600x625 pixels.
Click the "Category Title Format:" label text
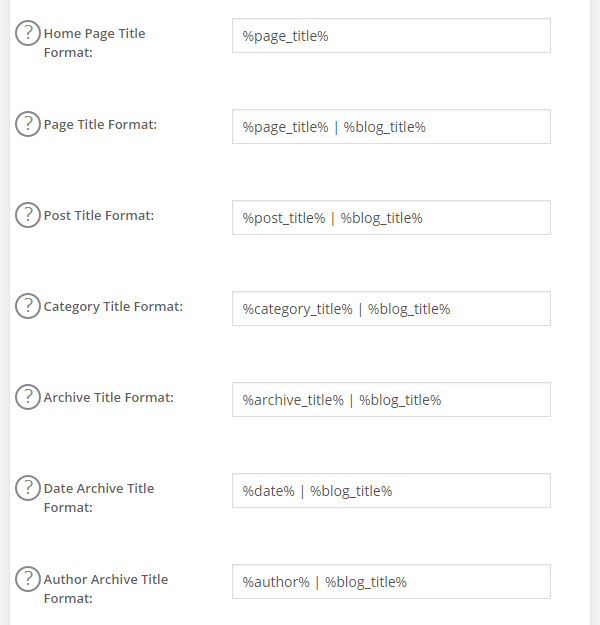coord(113,307)
